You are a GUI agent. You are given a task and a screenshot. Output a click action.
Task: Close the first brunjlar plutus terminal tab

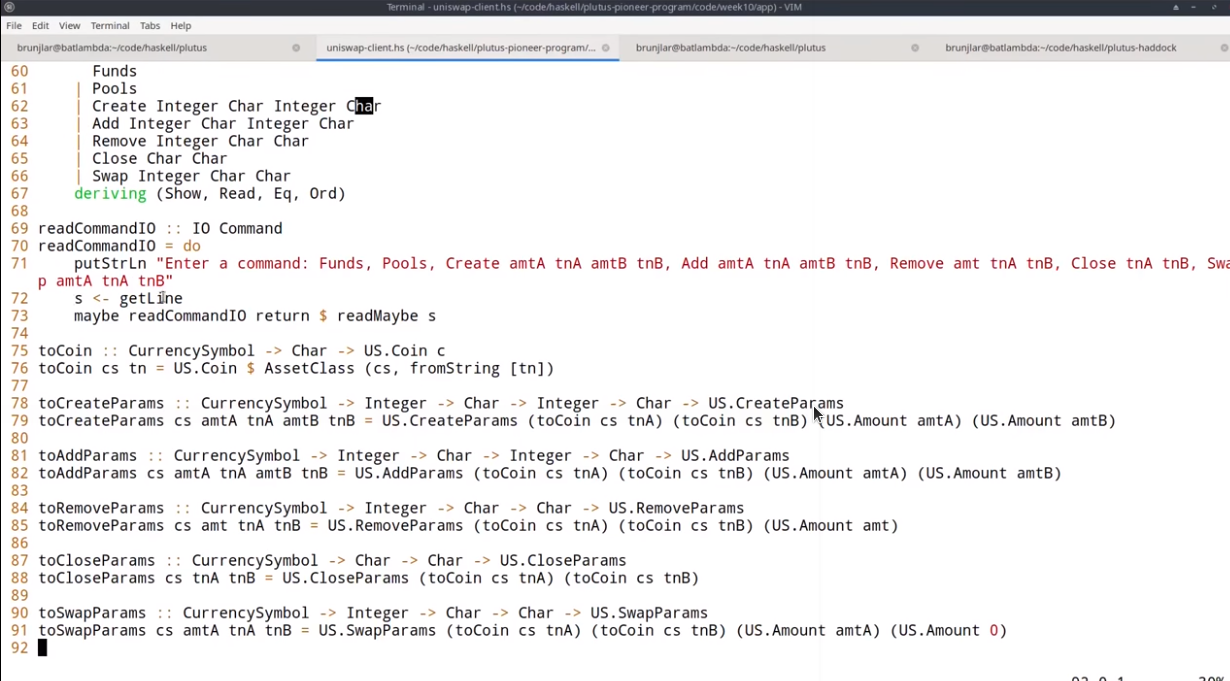click(296, 48)
